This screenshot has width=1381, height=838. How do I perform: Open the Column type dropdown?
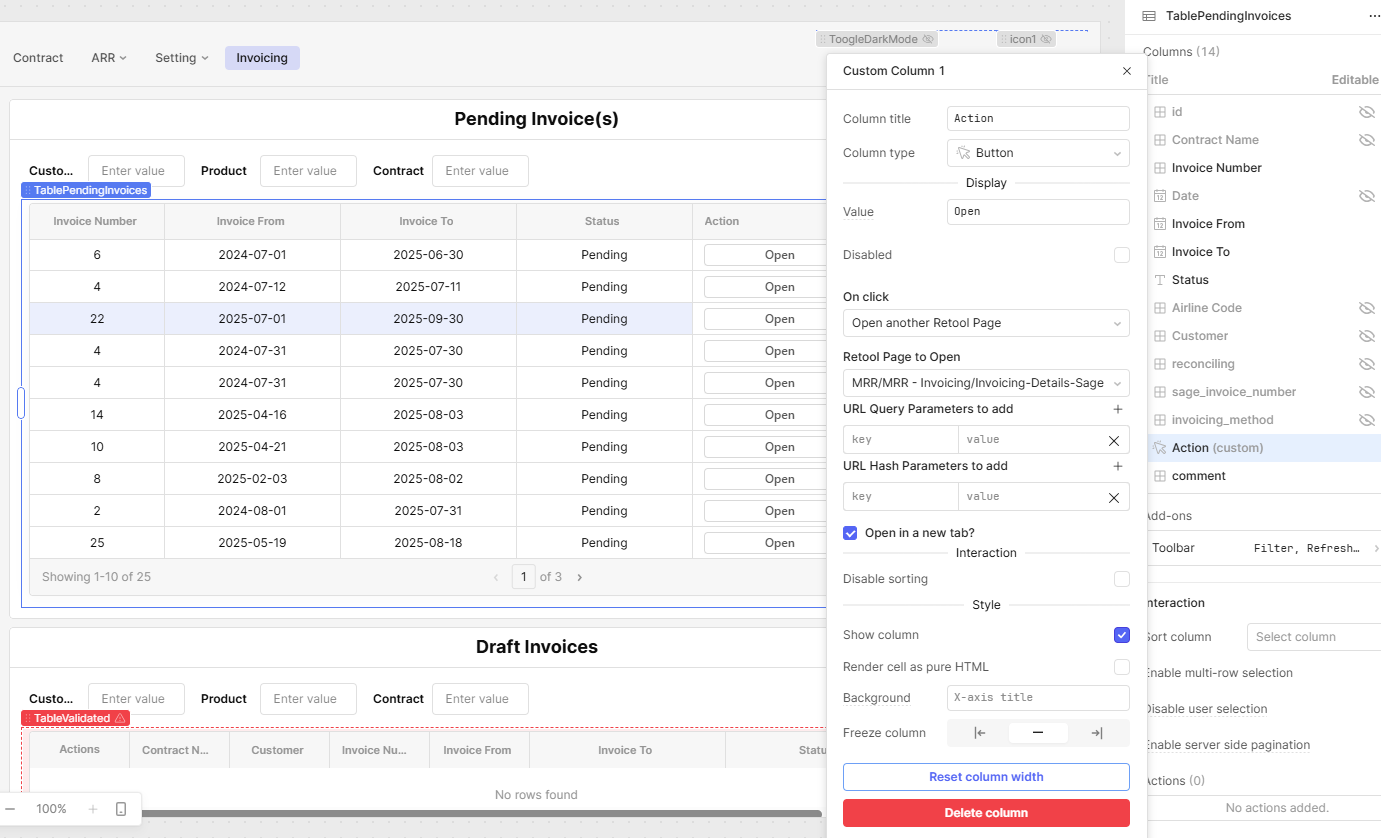pyautogui.click(x=1037, y=153)
